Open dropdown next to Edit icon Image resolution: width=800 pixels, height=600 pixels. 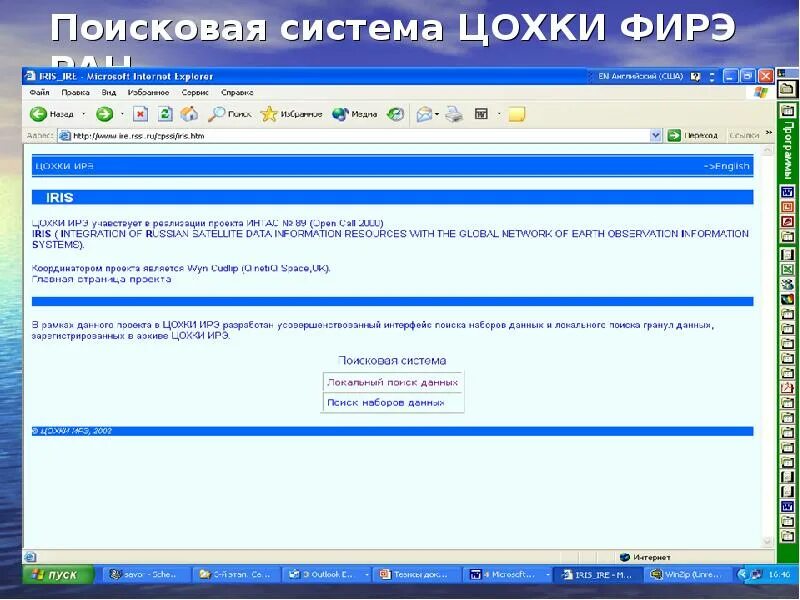tap(499, 114)
